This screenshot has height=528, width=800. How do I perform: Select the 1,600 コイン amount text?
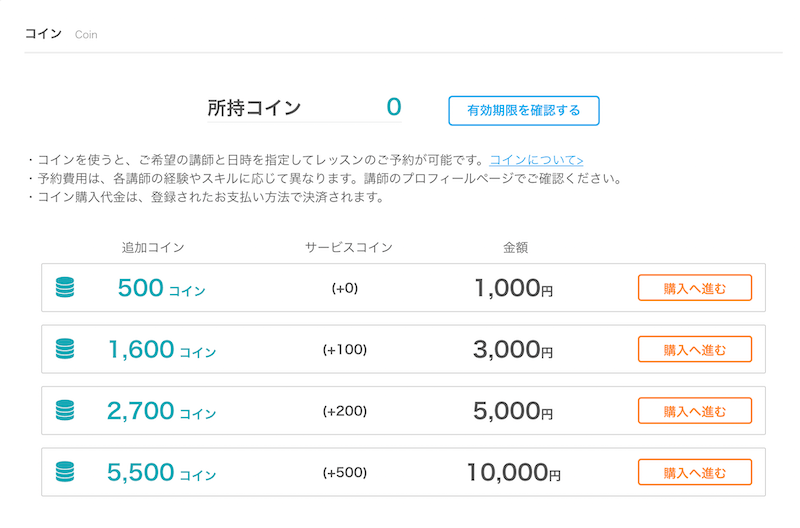tap(162, 350)
